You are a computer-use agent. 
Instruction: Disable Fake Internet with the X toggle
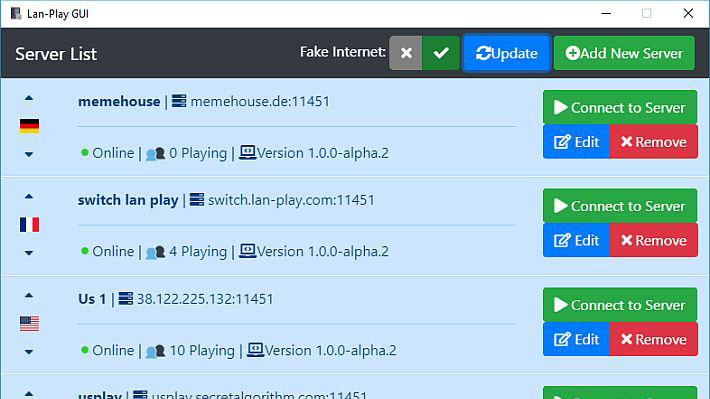406,53
